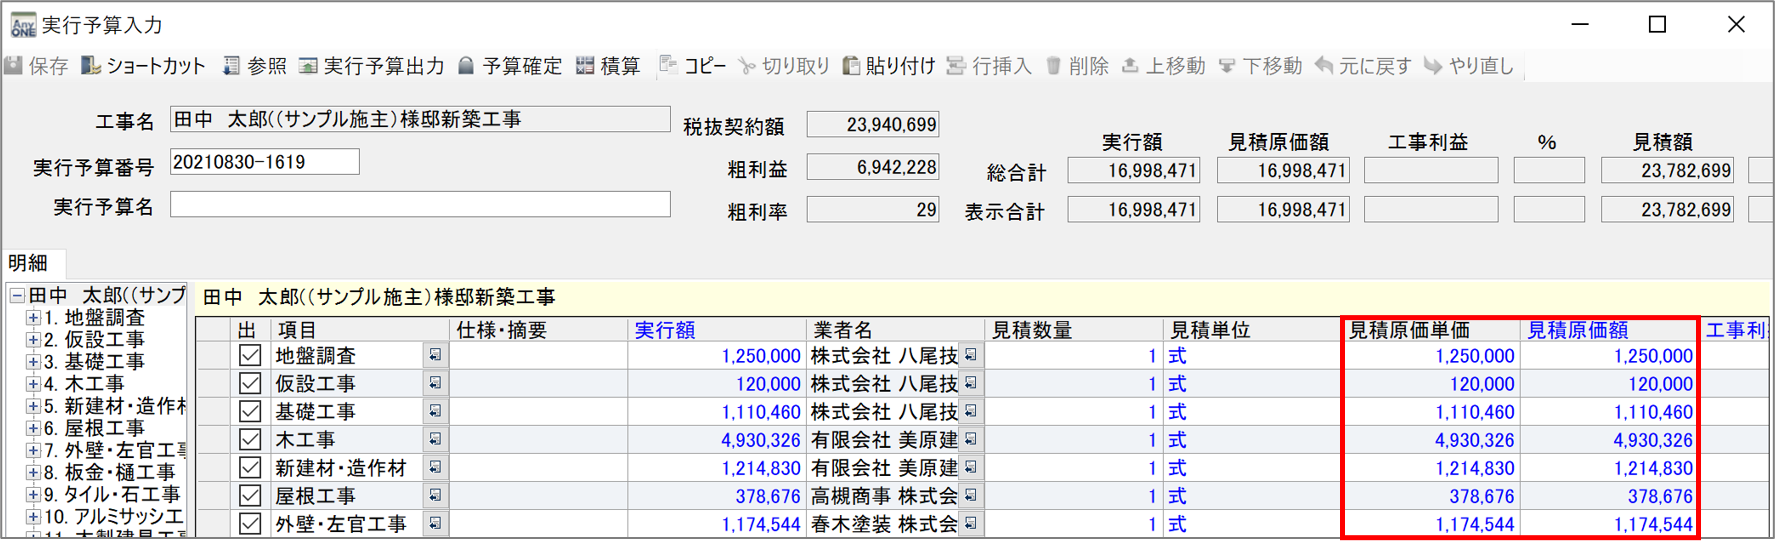Image resolution: width=1775 pixels, height=541 pixels.
Task: Switch to the 明細 tab
Action: pyautogui.click(x=29, y=263)
